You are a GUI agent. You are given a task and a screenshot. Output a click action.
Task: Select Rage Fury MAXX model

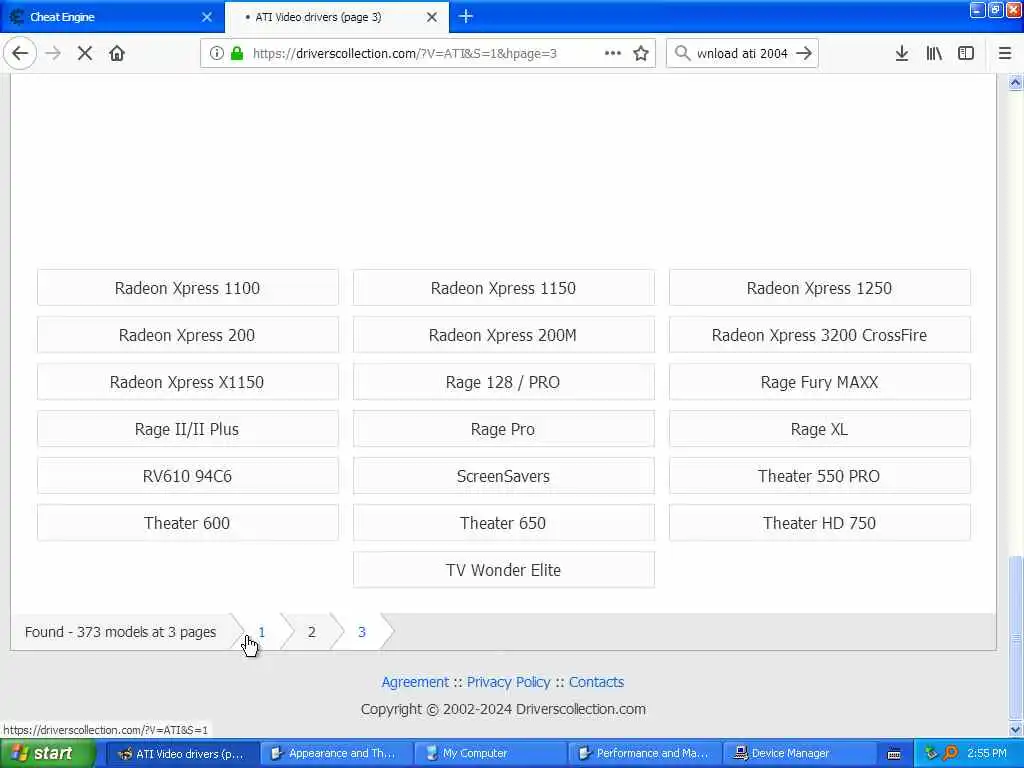click(x=820, y=382)
